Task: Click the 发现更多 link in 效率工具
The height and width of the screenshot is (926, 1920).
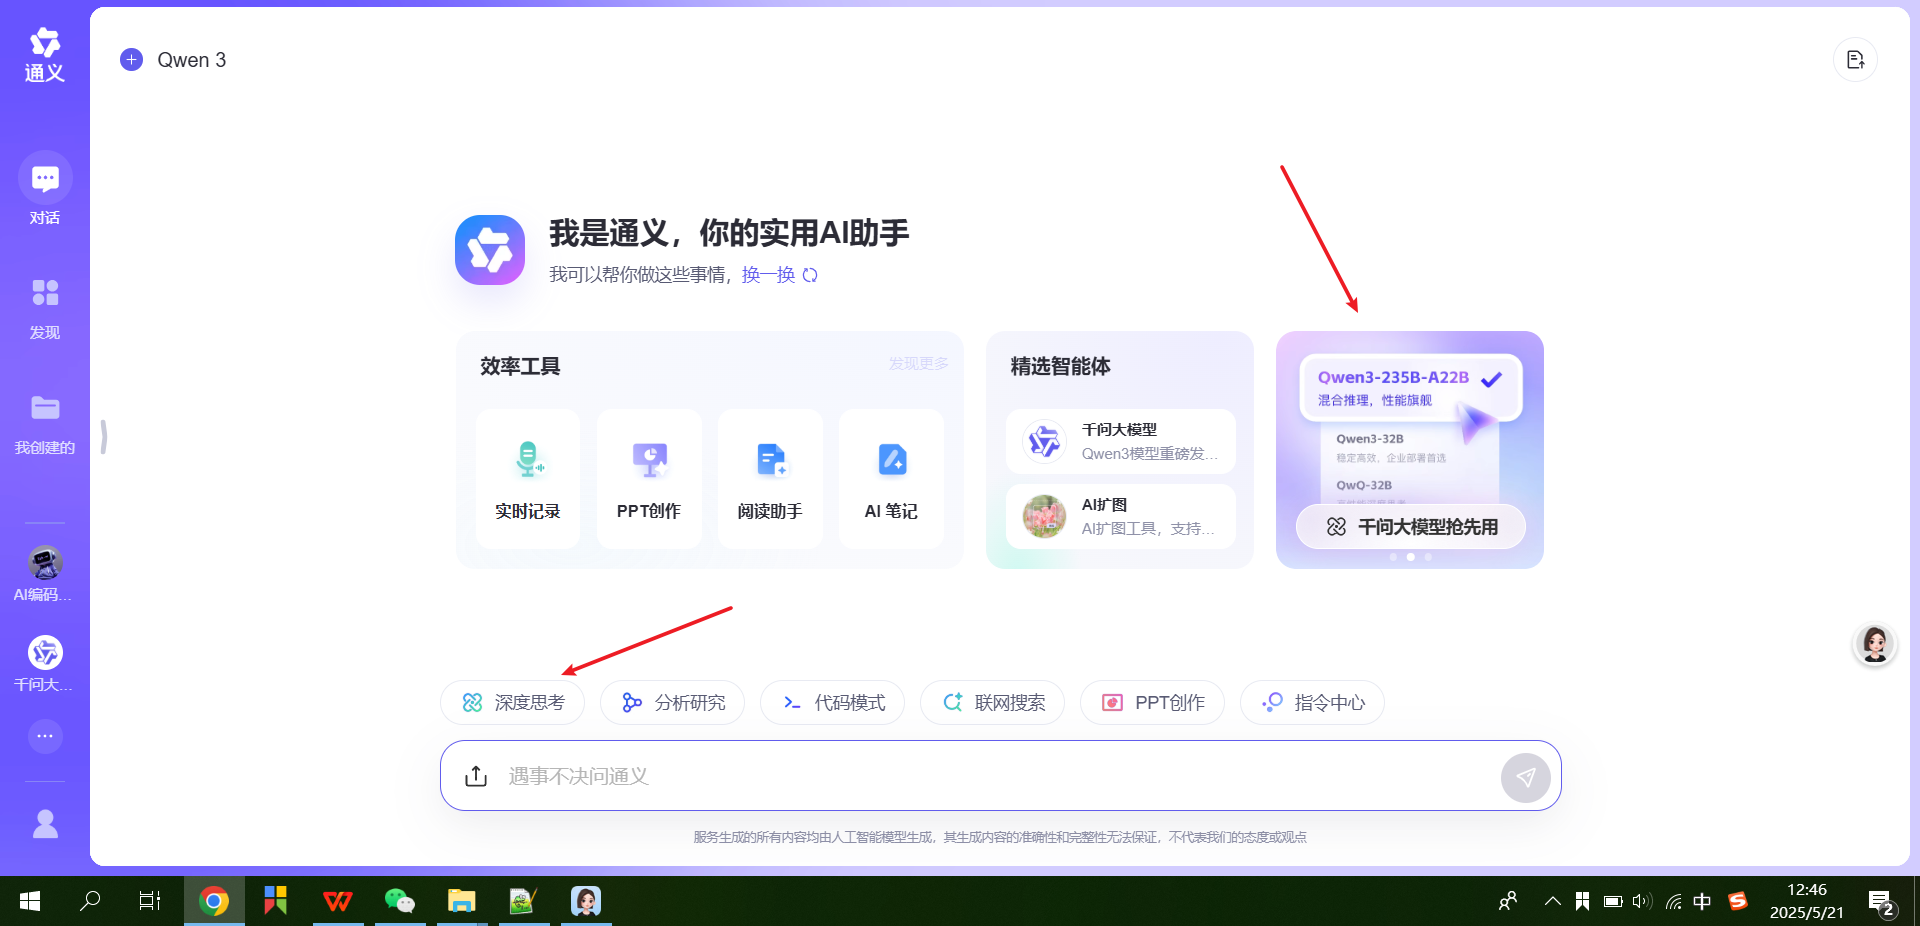Action: tap(919, 364)
